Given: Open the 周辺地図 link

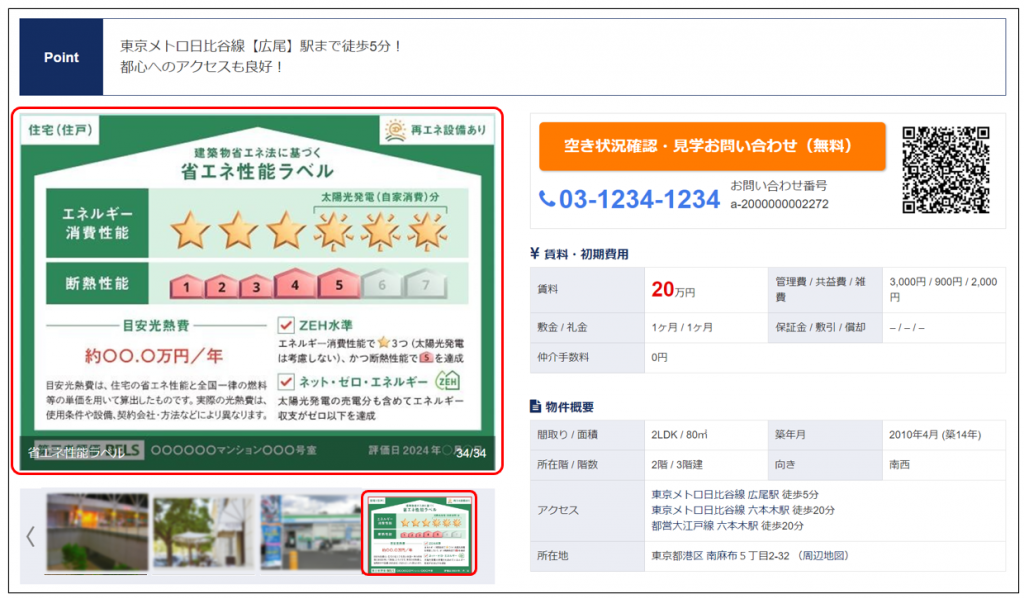Looking at the screenshot, I should tap(825, 555).
